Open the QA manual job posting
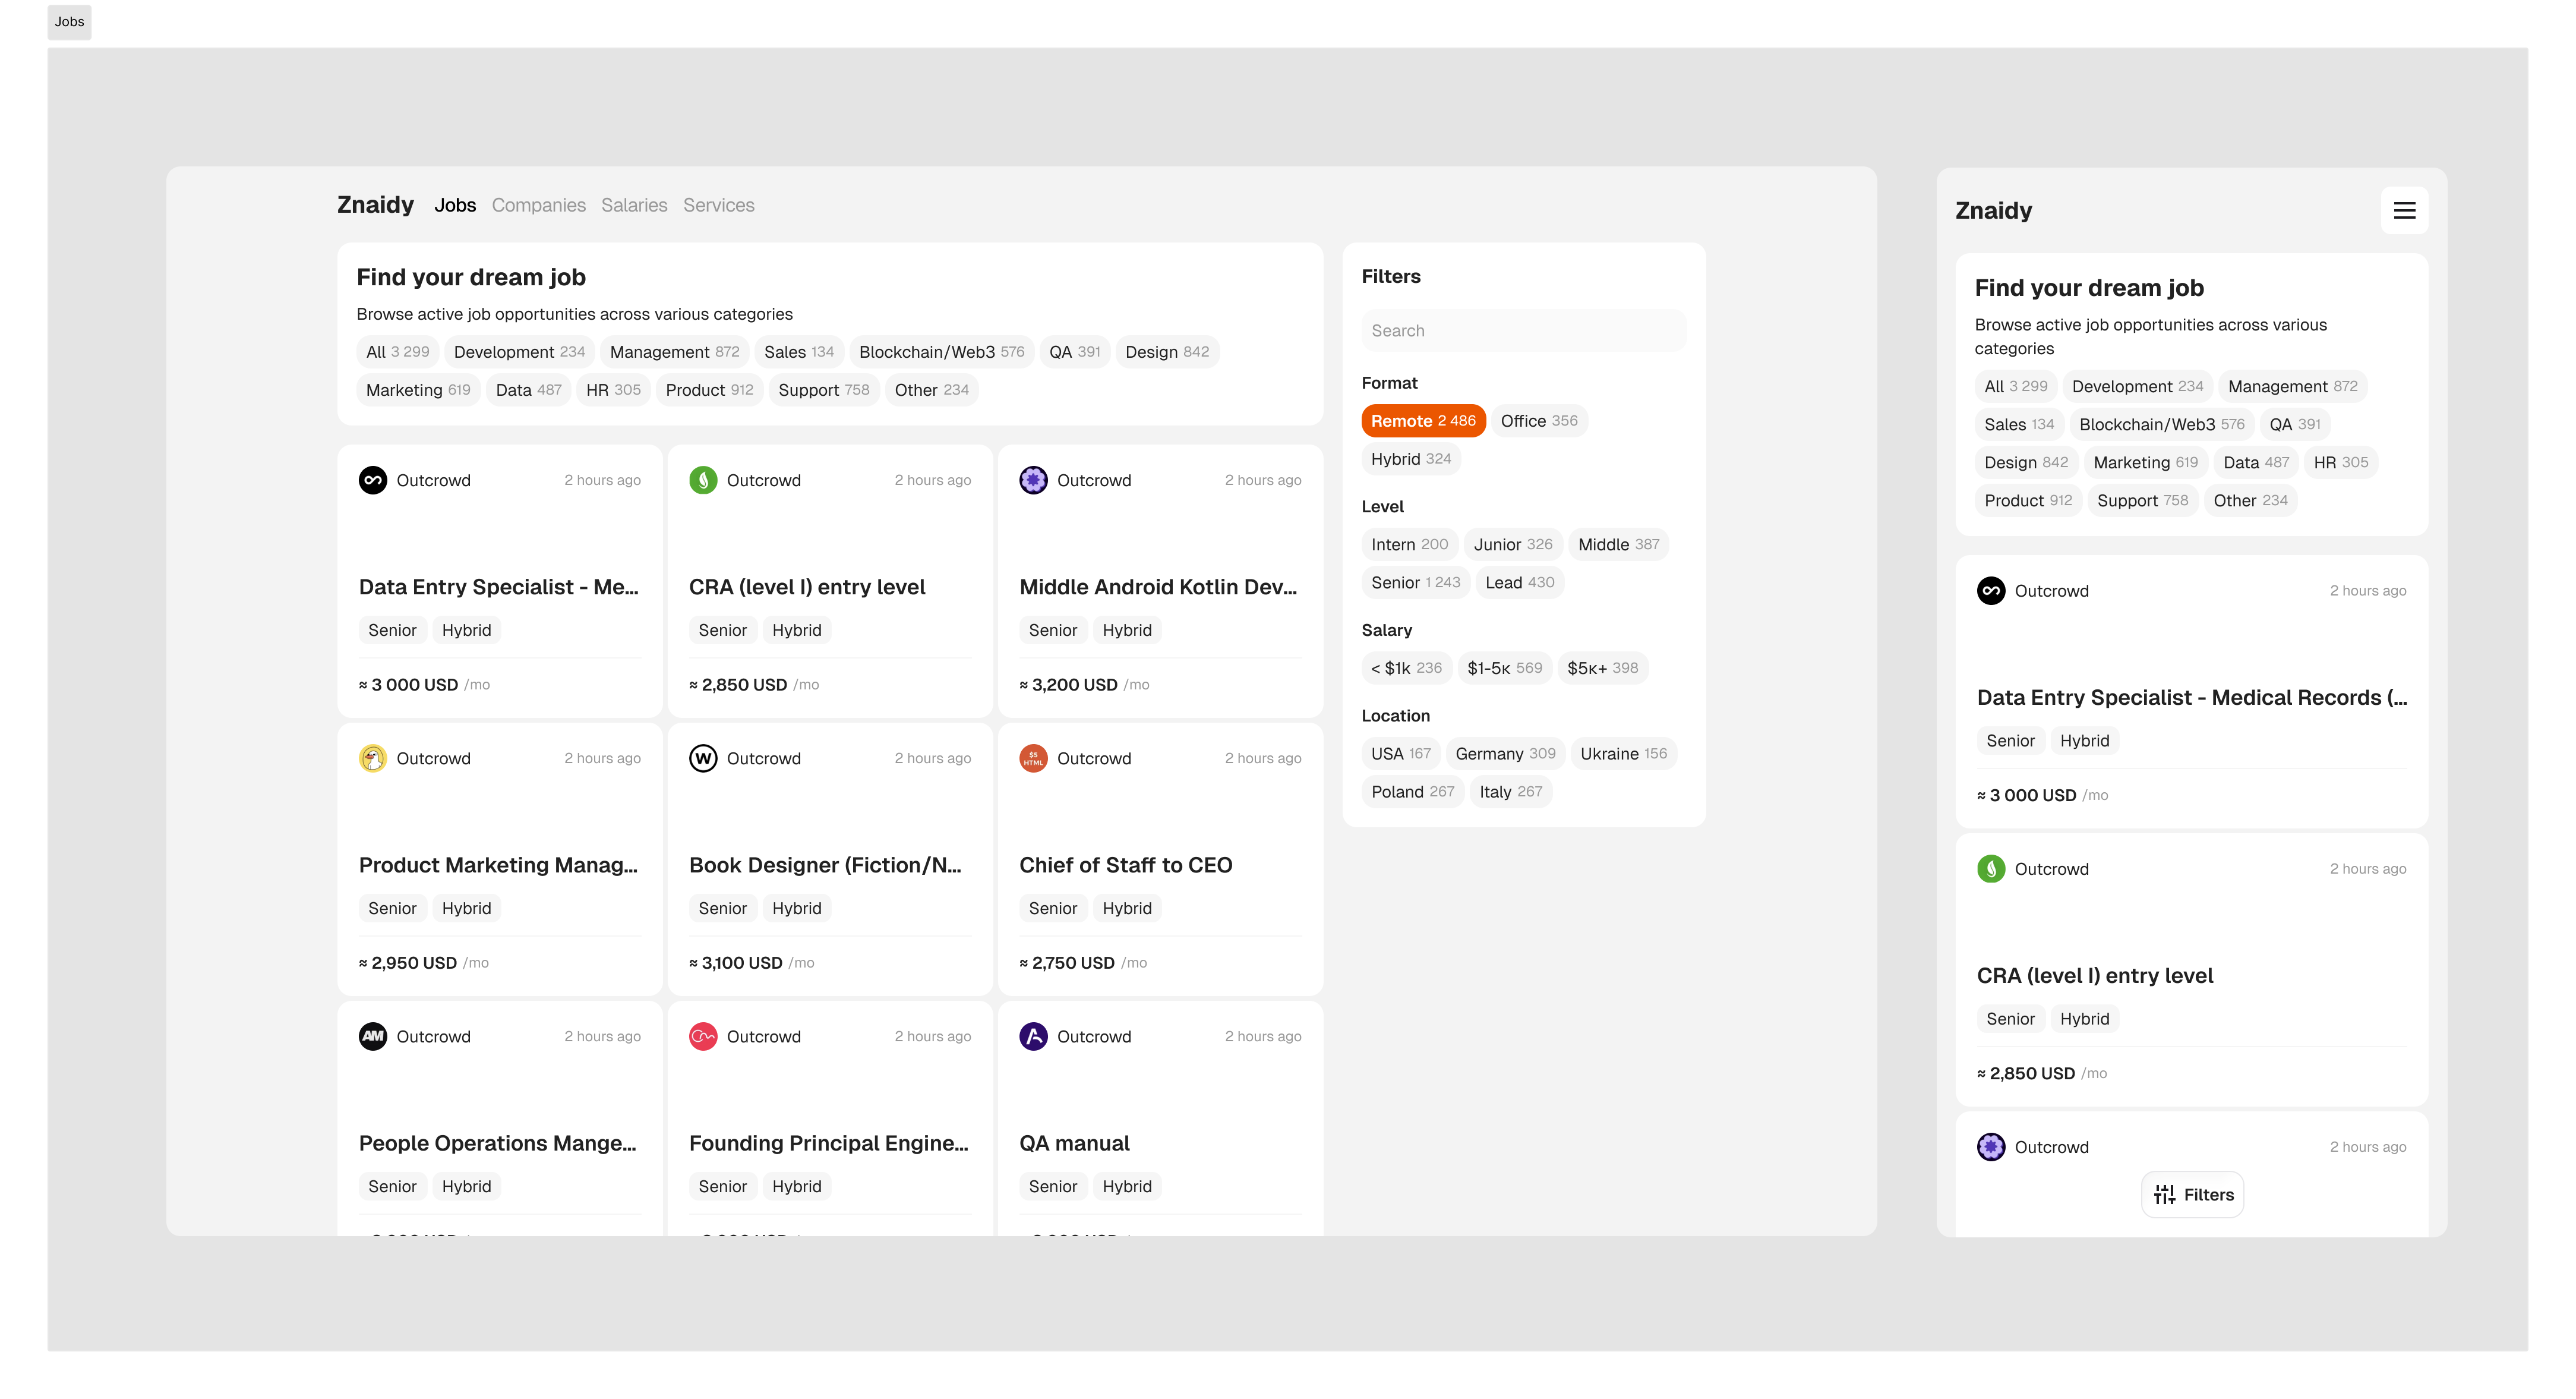Viewport: 2576px width, 1399px height. (1074, 1142)
